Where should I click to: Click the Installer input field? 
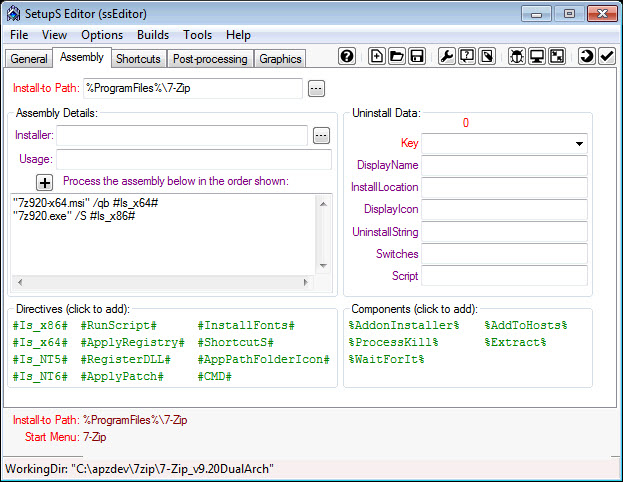click(x=182, y=136)
